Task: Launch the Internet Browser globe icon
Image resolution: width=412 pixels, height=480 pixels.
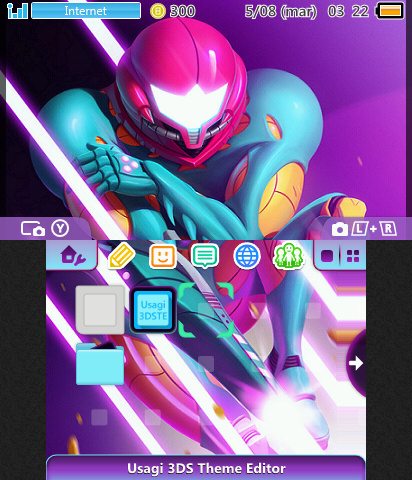Action: 247,256
